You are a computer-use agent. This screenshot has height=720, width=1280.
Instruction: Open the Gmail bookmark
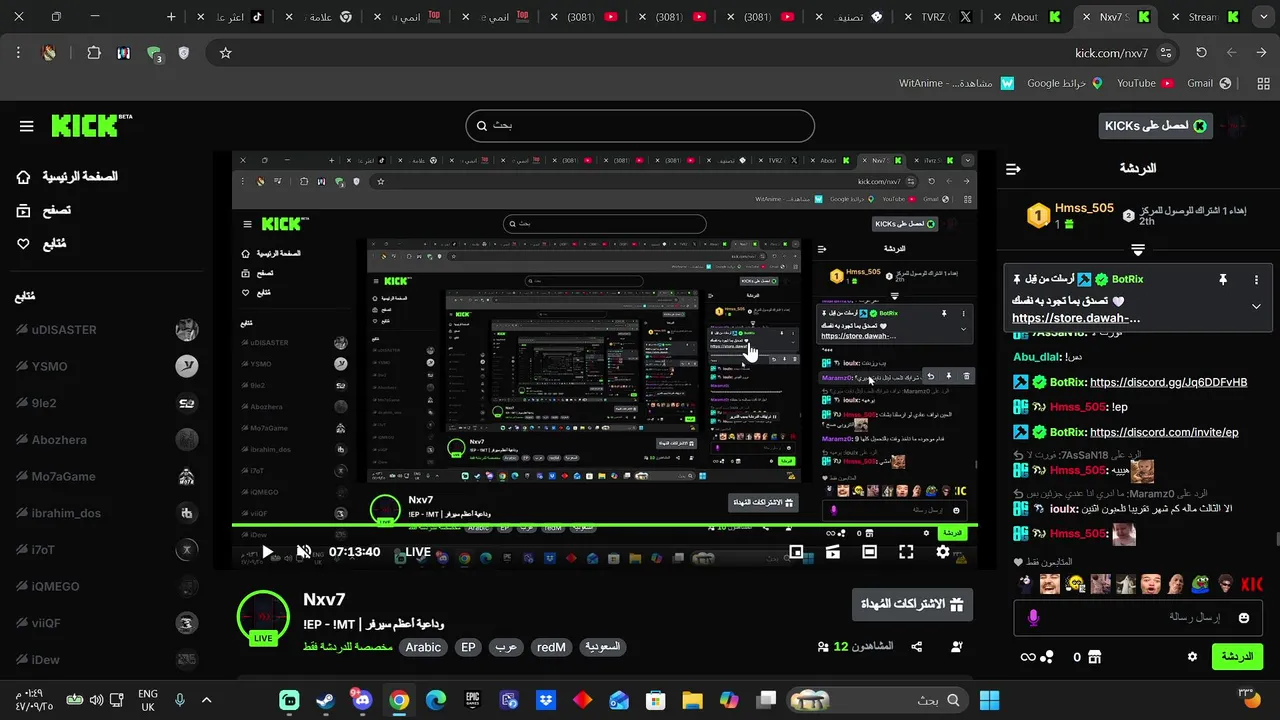click(x=1208, y=83)
